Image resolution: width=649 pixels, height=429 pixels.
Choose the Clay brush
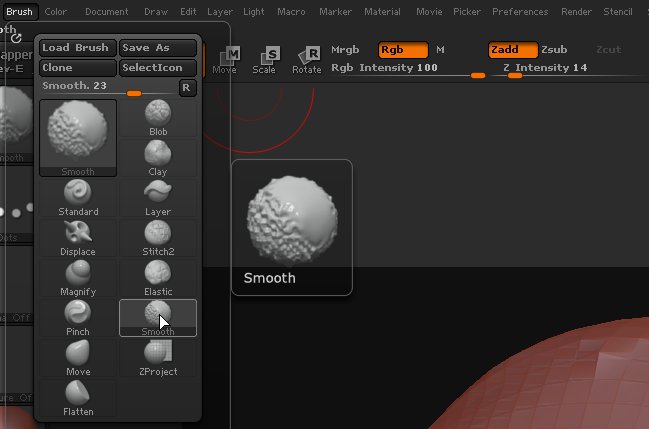tap(158, 158)
